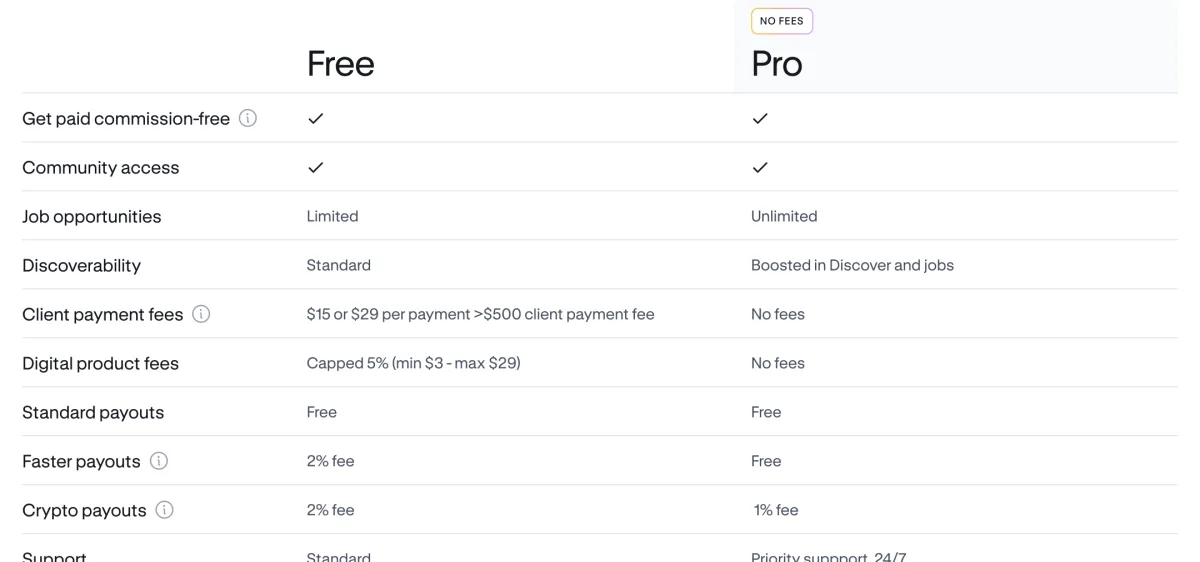Screen dimensions: 1200x562
Task: Click the Get paid commission-free label
Action: (x=126, y=118)
